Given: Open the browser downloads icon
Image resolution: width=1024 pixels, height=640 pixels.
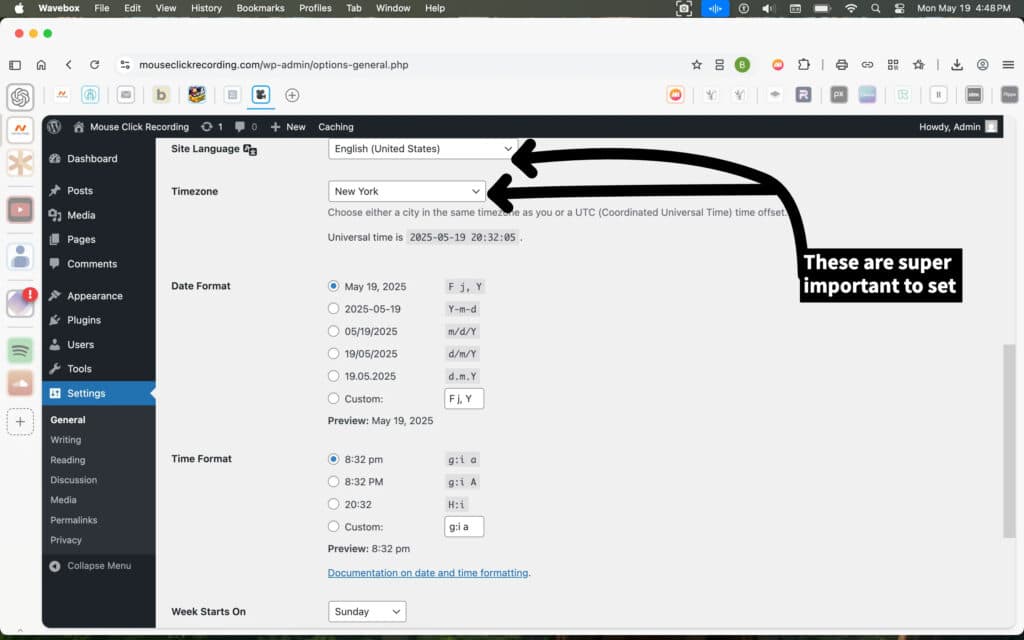Looking at the screenshot, I should pyautogui.click(x=957, y=64).
